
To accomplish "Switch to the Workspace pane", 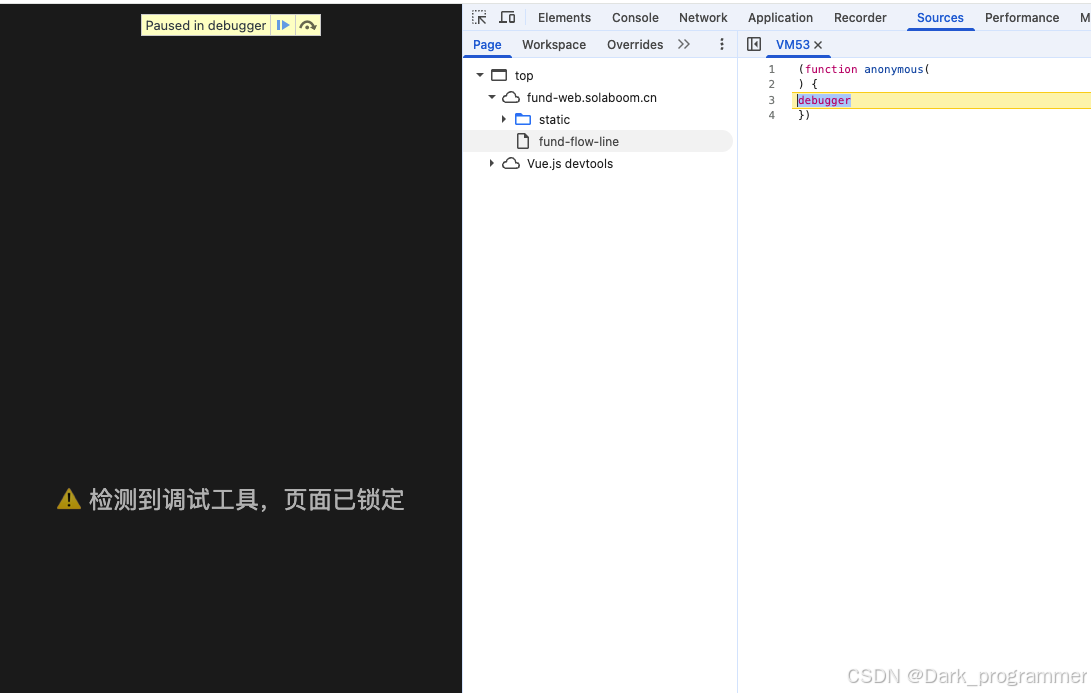I will point(554,45).
